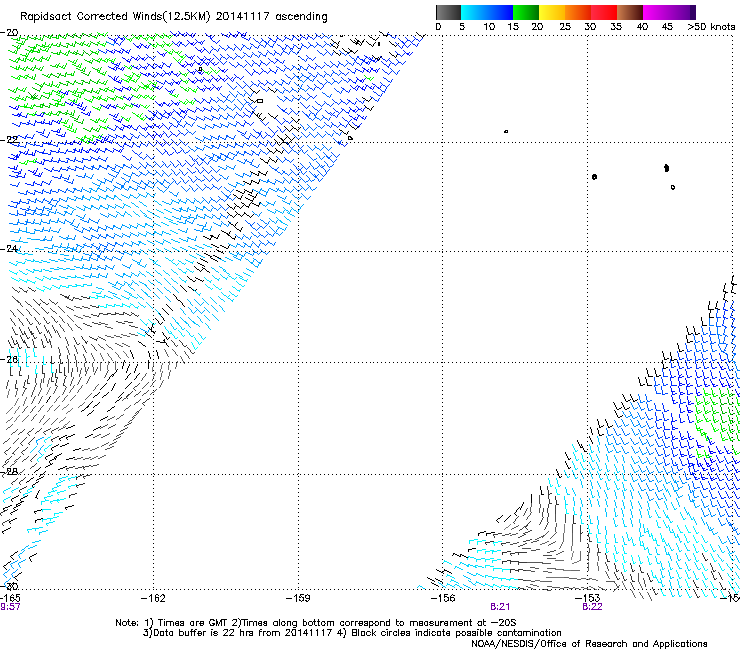Click the '-159' longitude axis label

(298, 599)
